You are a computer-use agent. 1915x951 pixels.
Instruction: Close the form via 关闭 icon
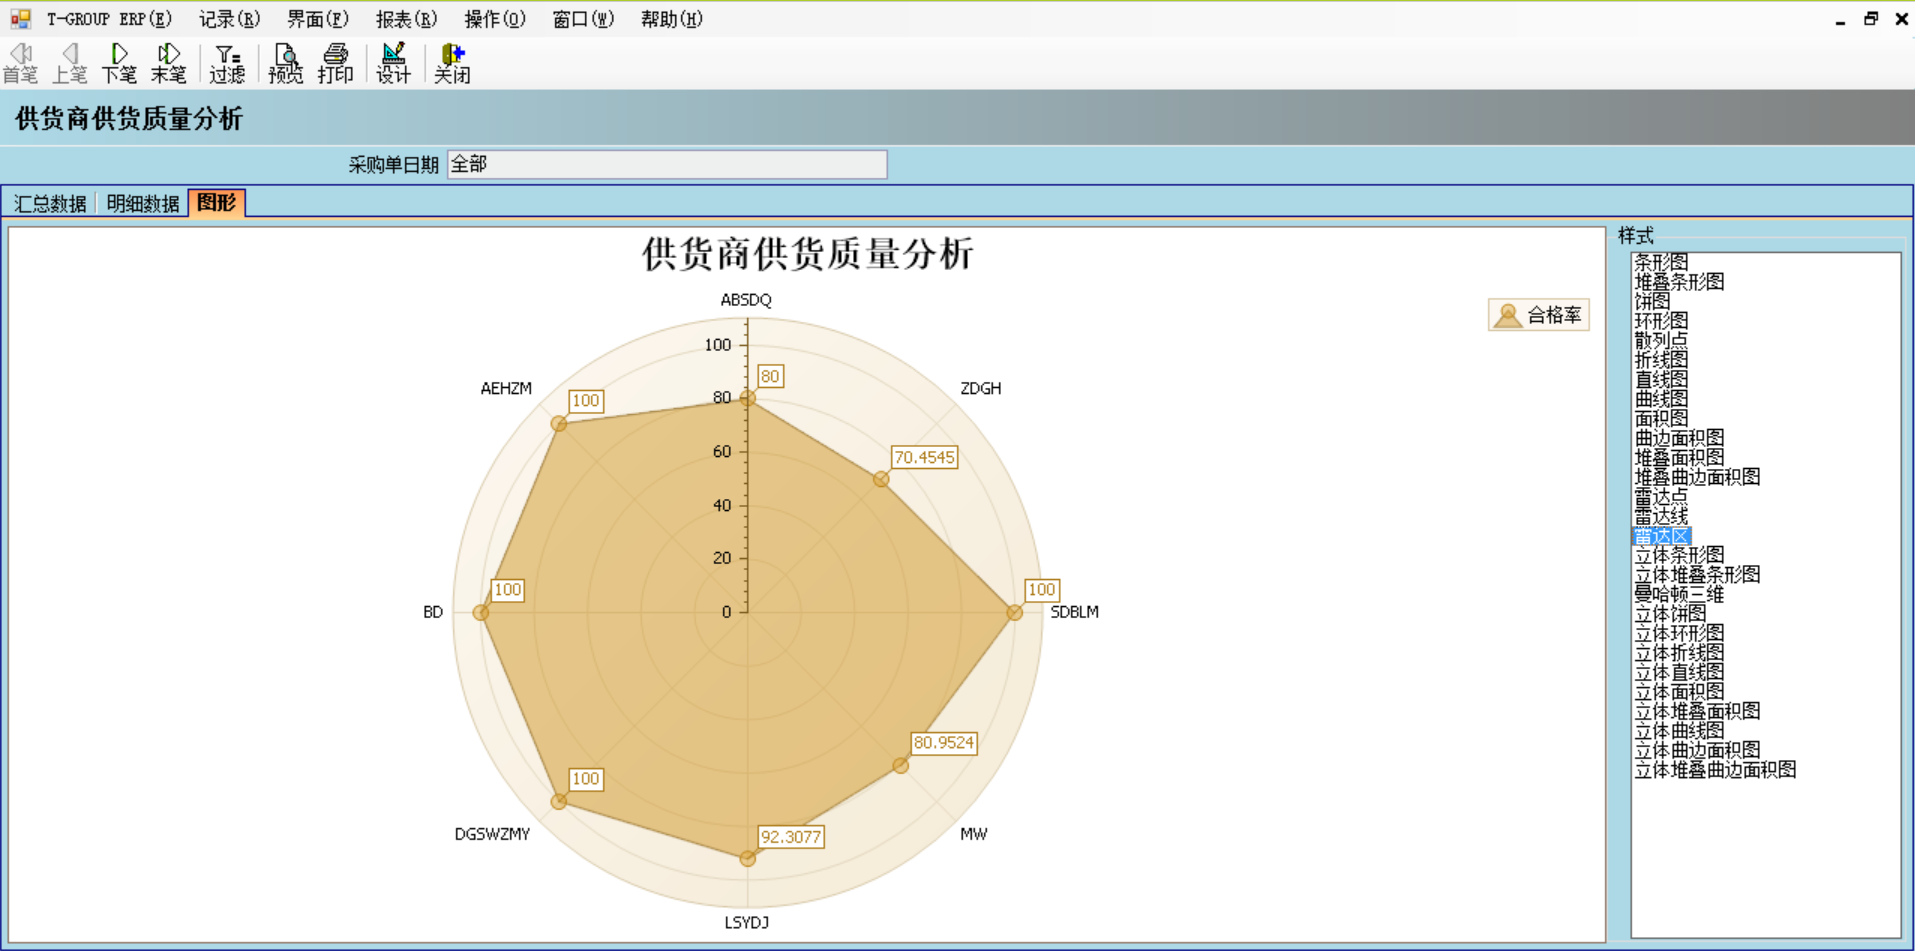(x=452, y=63)
